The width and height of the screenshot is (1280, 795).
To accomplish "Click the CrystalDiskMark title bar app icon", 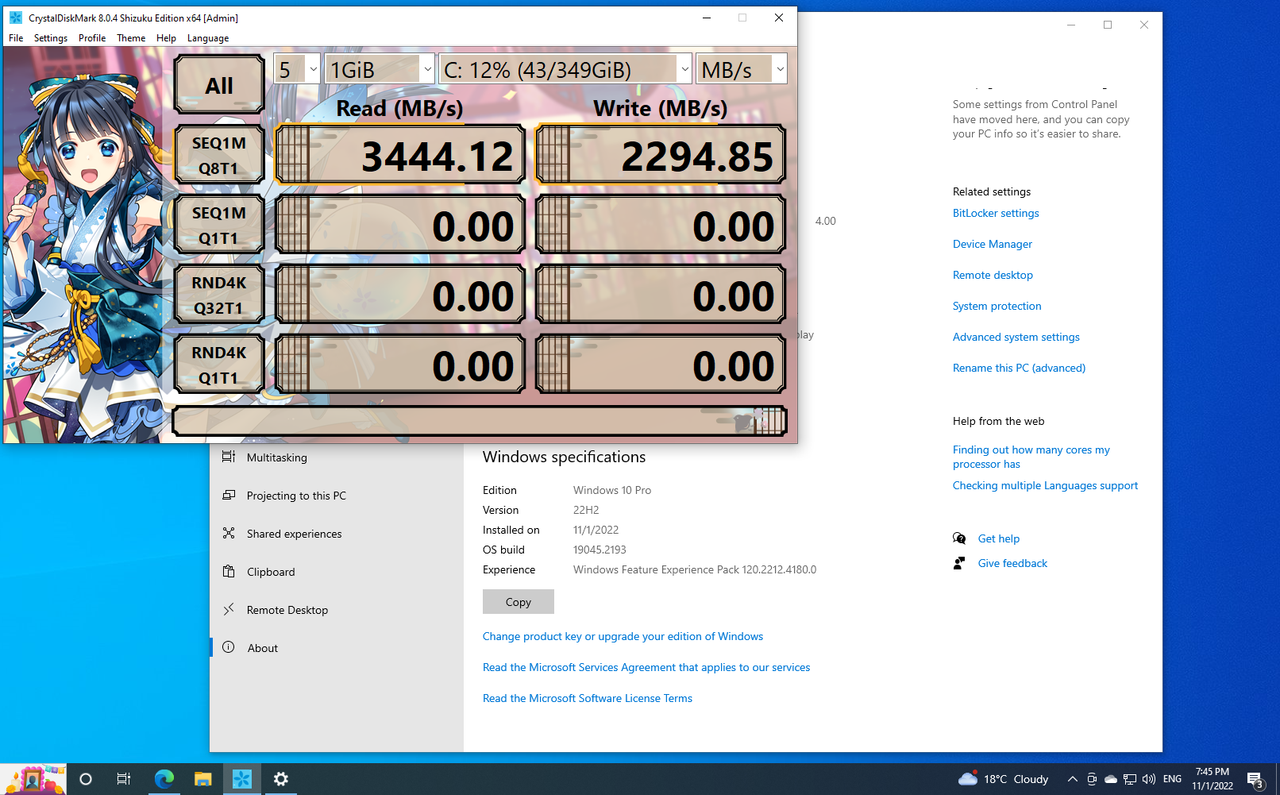I will point(15,18).
